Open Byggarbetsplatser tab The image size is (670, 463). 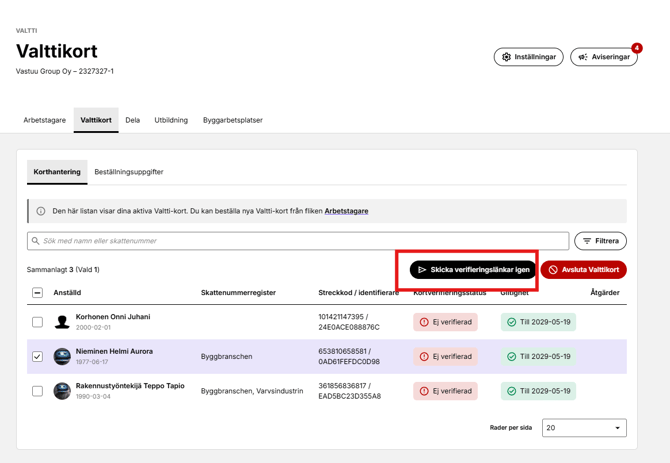232,120
